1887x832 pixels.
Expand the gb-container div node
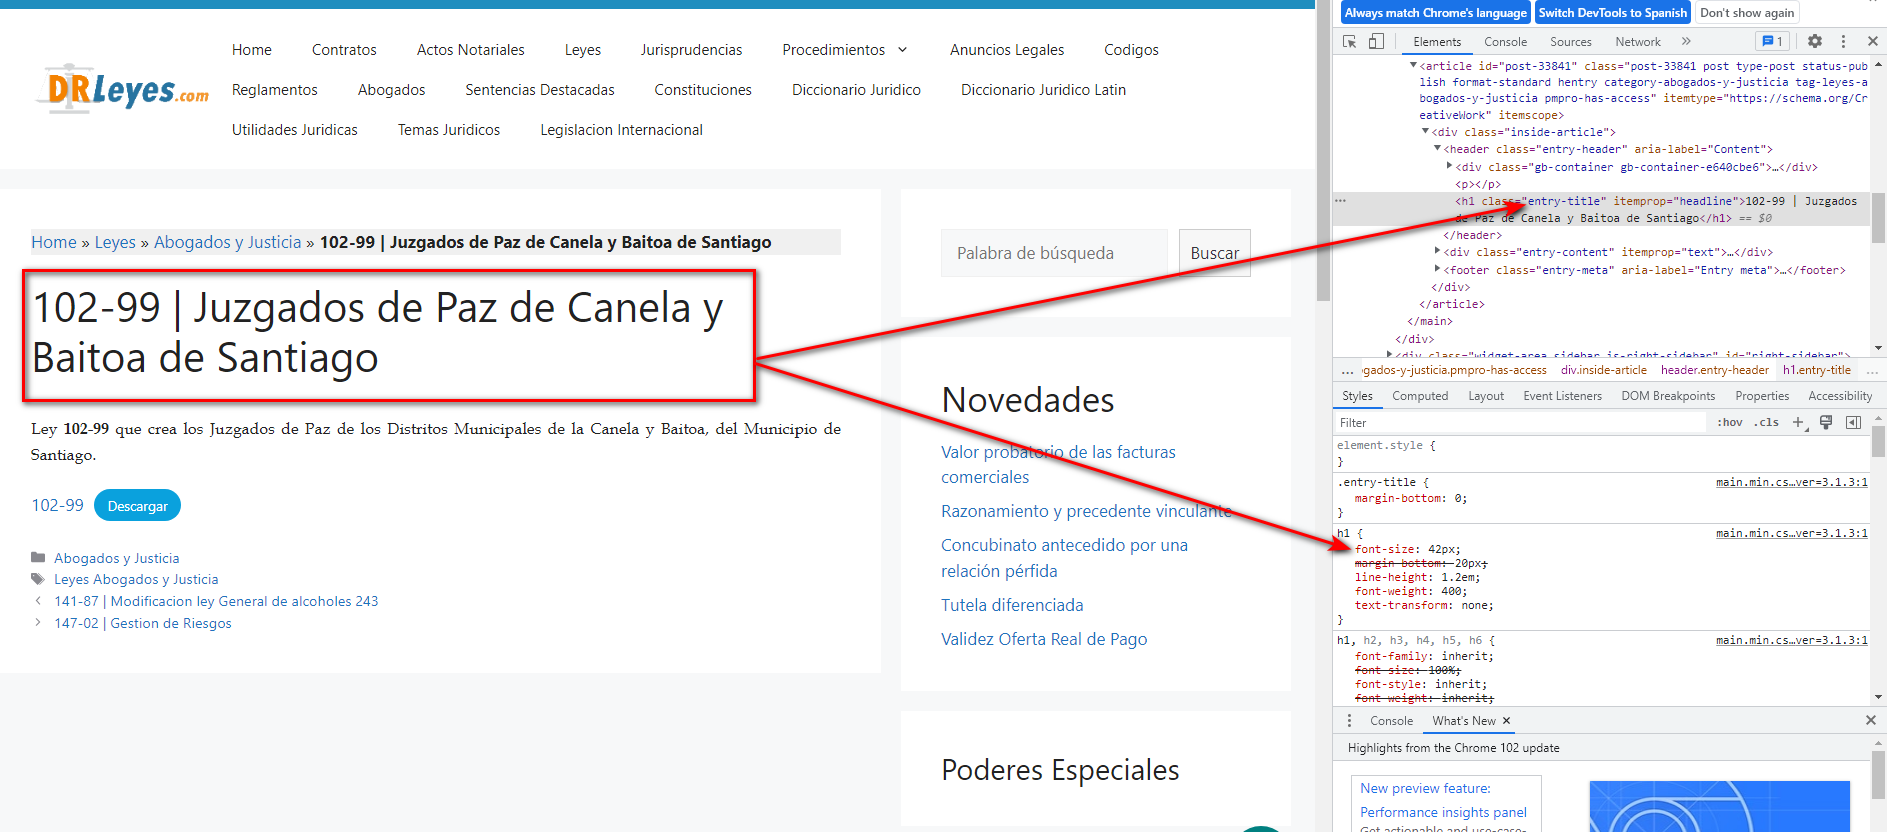tap(1449, 166)
